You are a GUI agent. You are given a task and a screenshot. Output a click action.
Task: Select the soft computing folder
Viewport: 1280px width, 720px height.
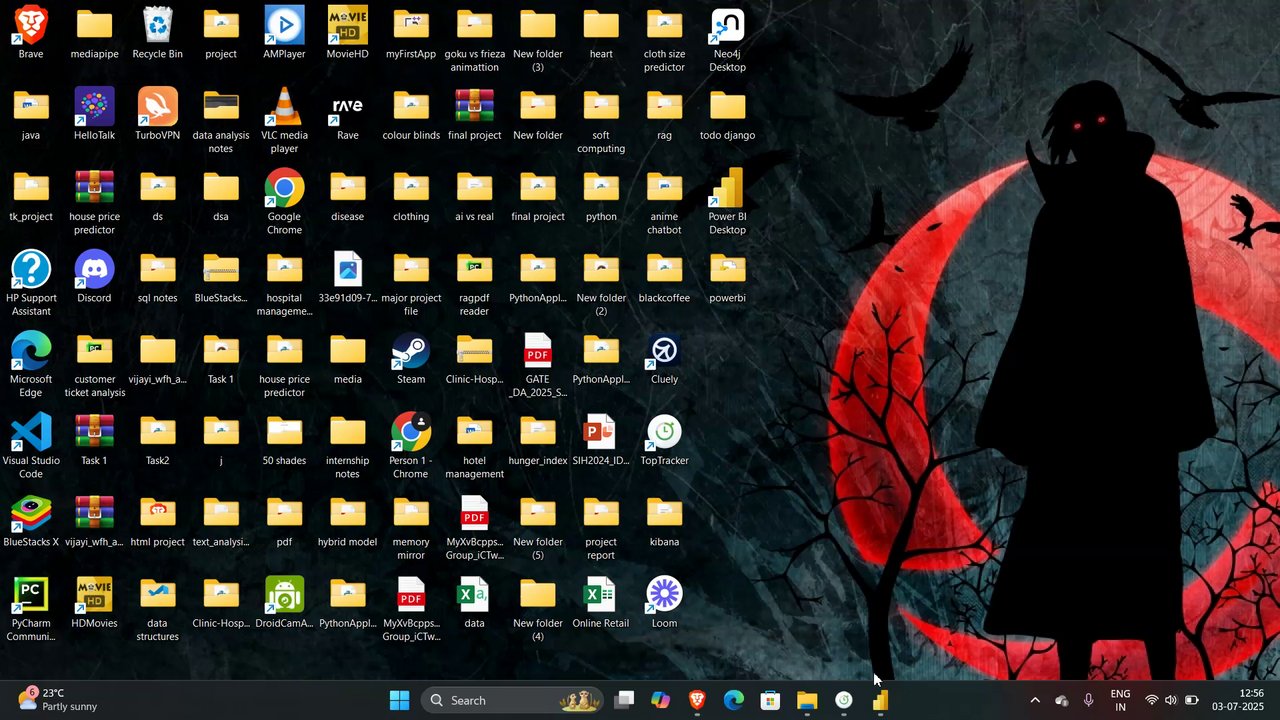pyautogui.click(x=601, y=120)
